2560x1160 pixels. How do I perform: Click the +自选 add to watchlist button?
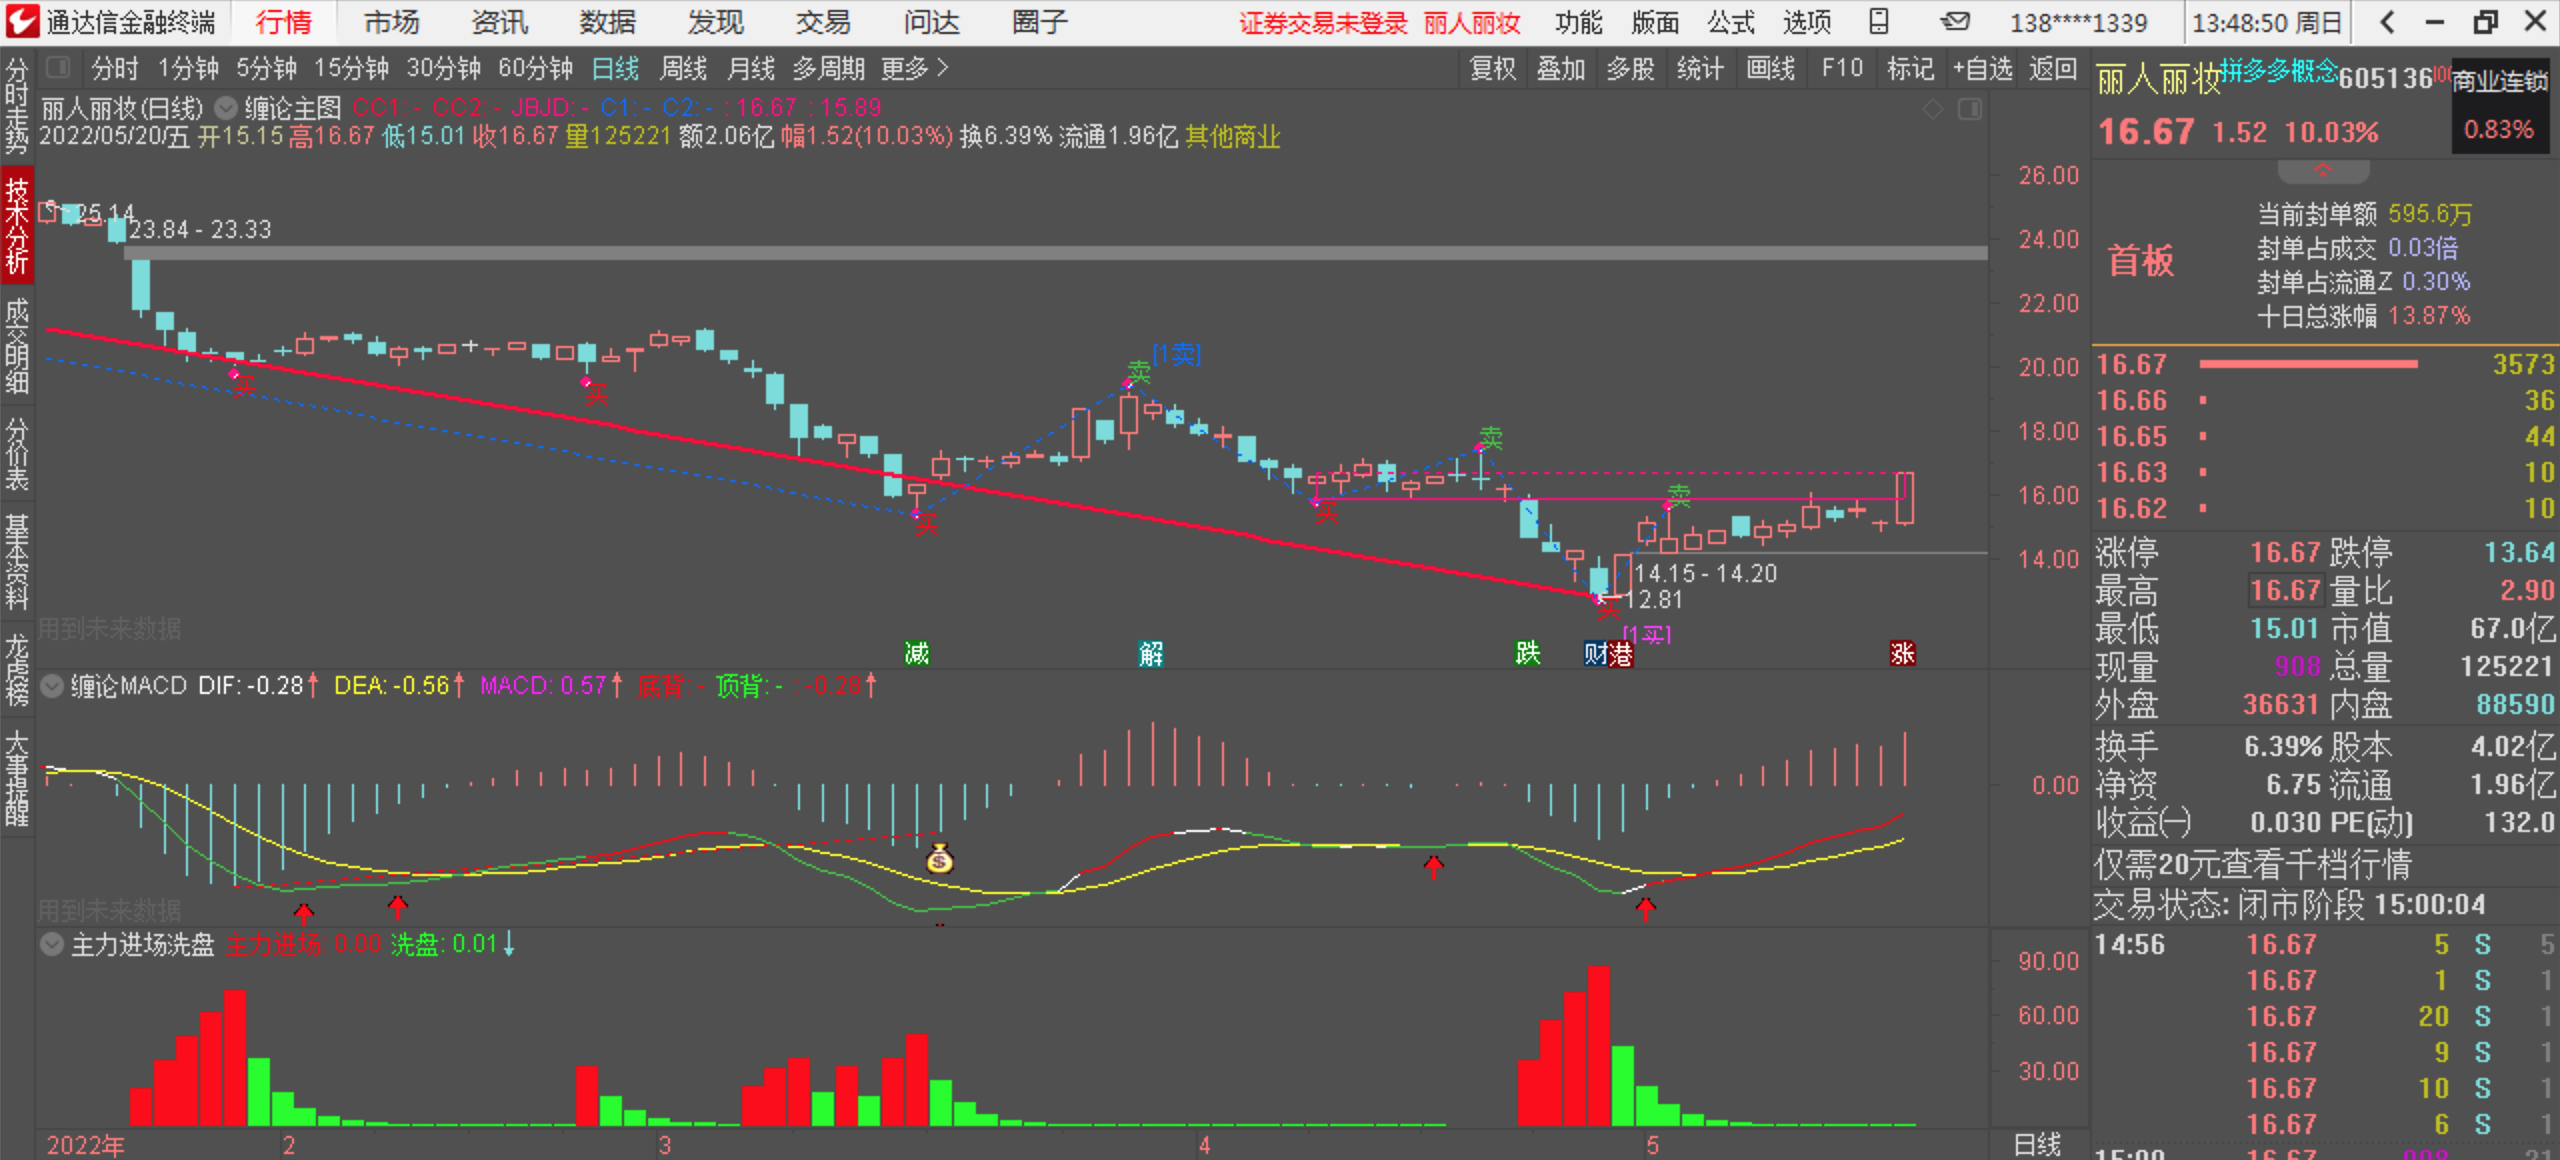[x=1982, y=68]
